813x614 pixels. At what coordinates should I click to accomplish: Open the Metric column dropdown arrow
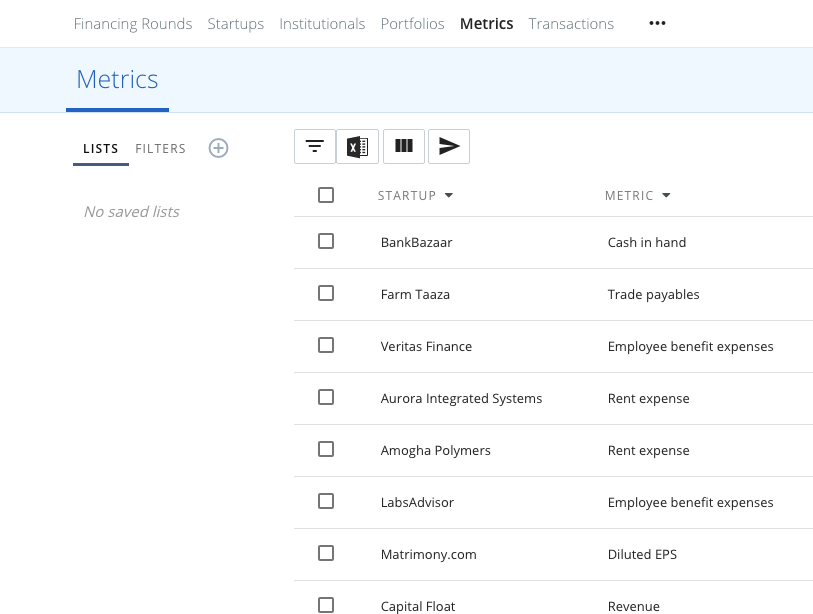(666, 196)
